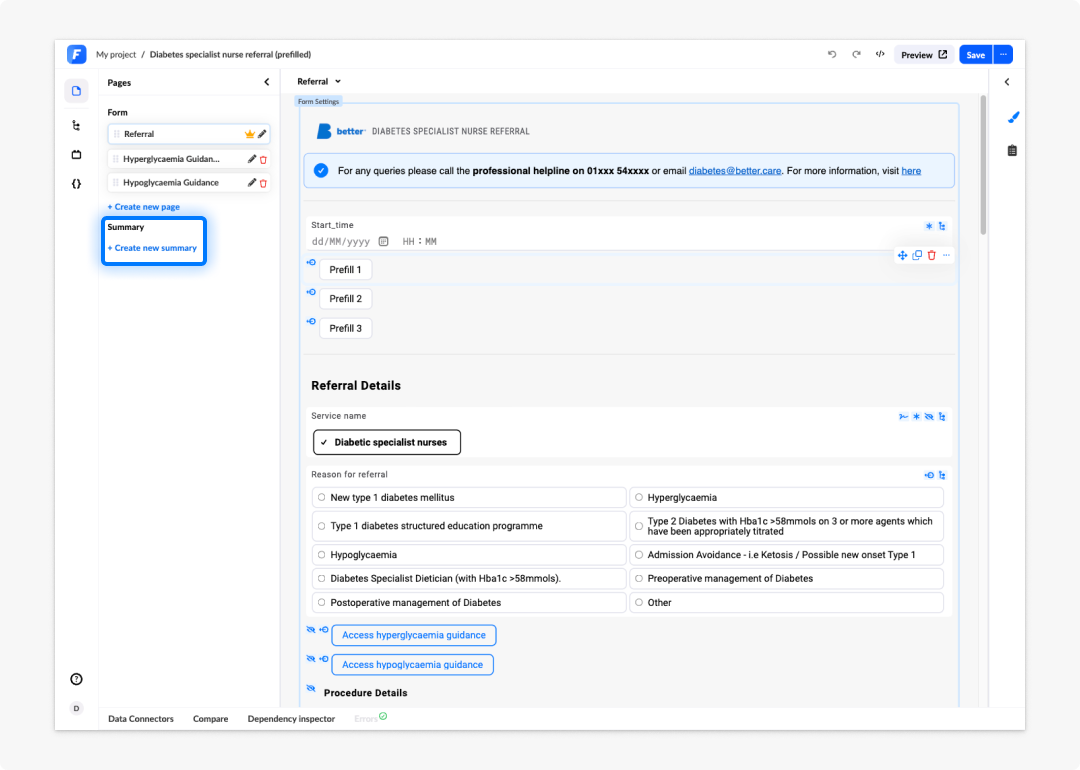
Task: Open the Referral page dropdown
Action: click(x=319, y=81)
